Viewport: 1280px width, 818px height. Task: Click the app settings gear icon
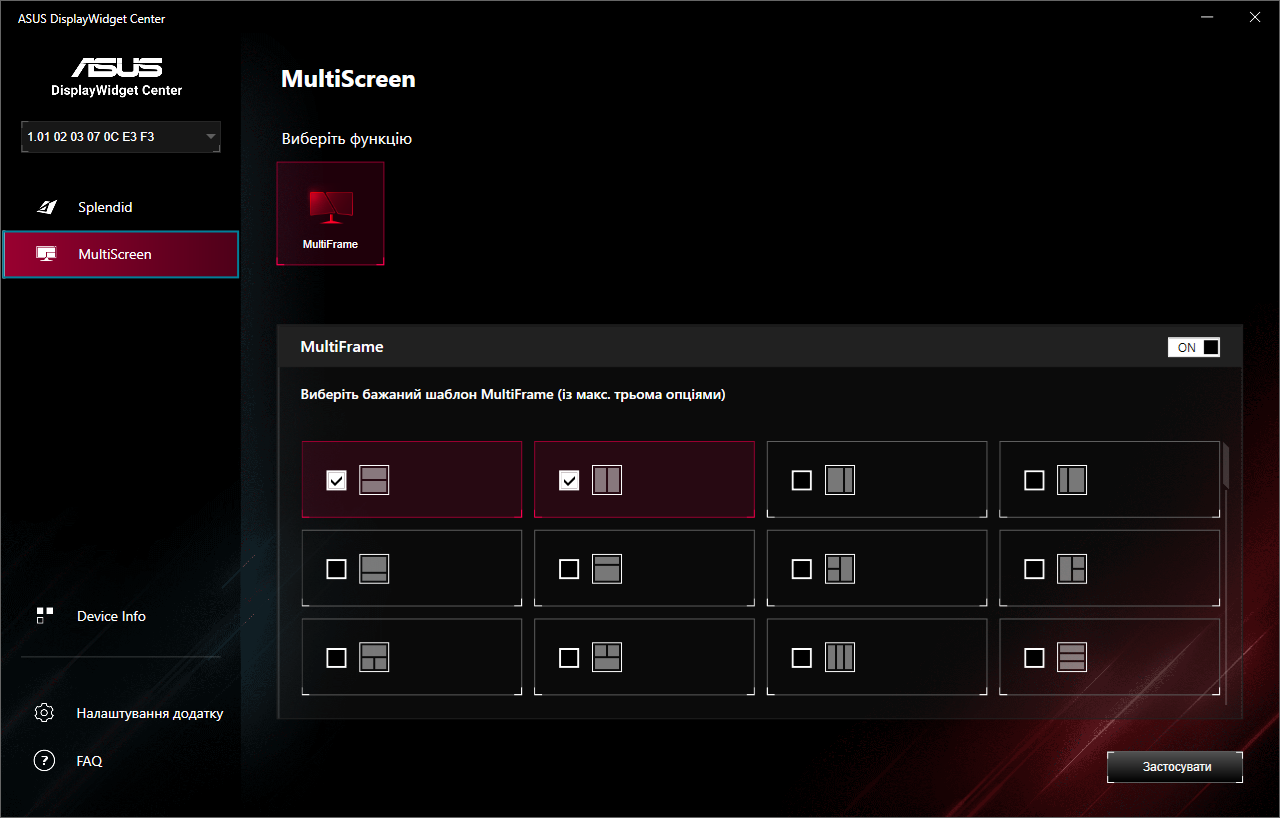pos(44,713)
